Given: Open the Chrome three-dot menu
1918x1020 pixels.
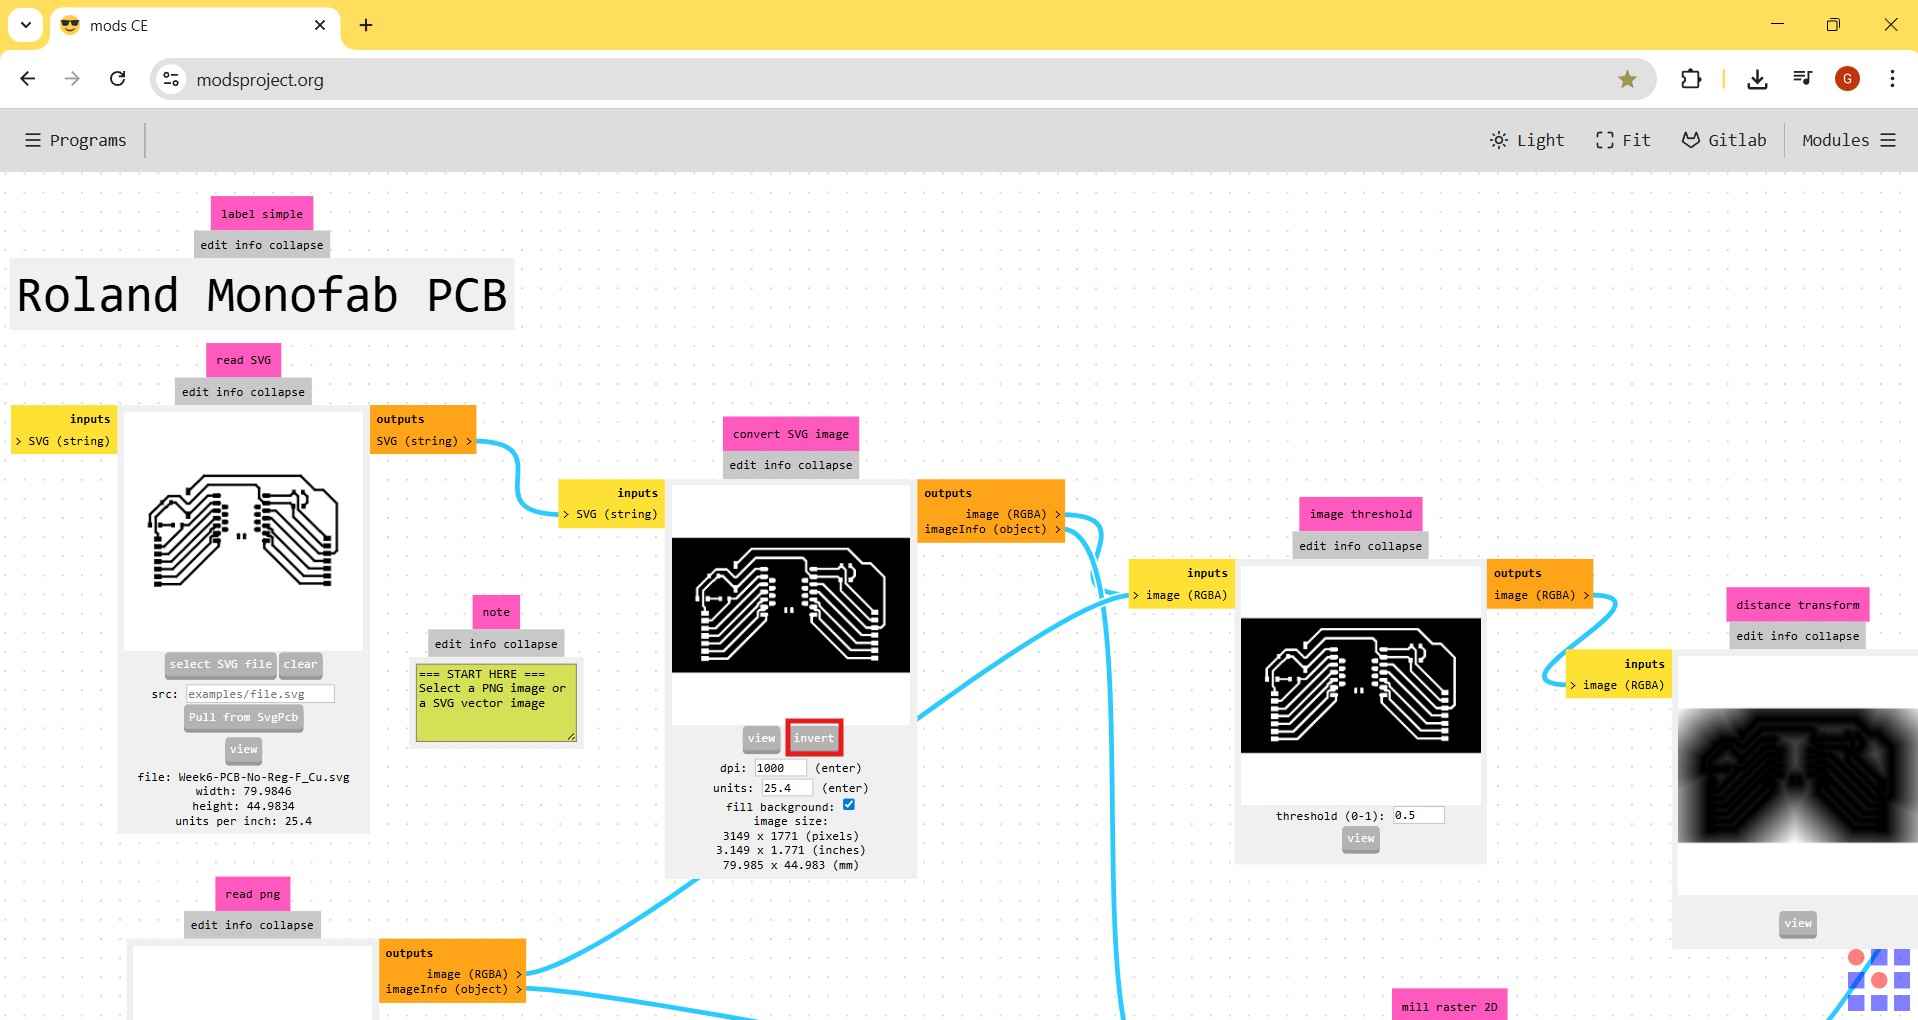Looking at the screenshot, I should pos(1892,79).
